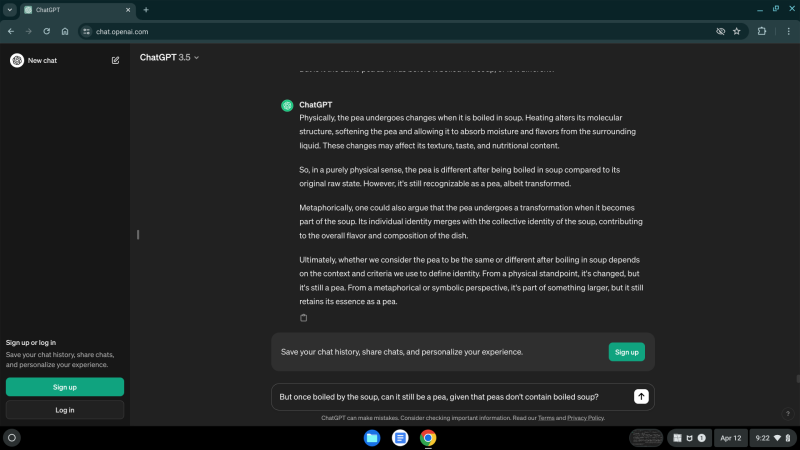Click the Chrome icon in the shelf

pyautogui.click(x=428, y=438)
